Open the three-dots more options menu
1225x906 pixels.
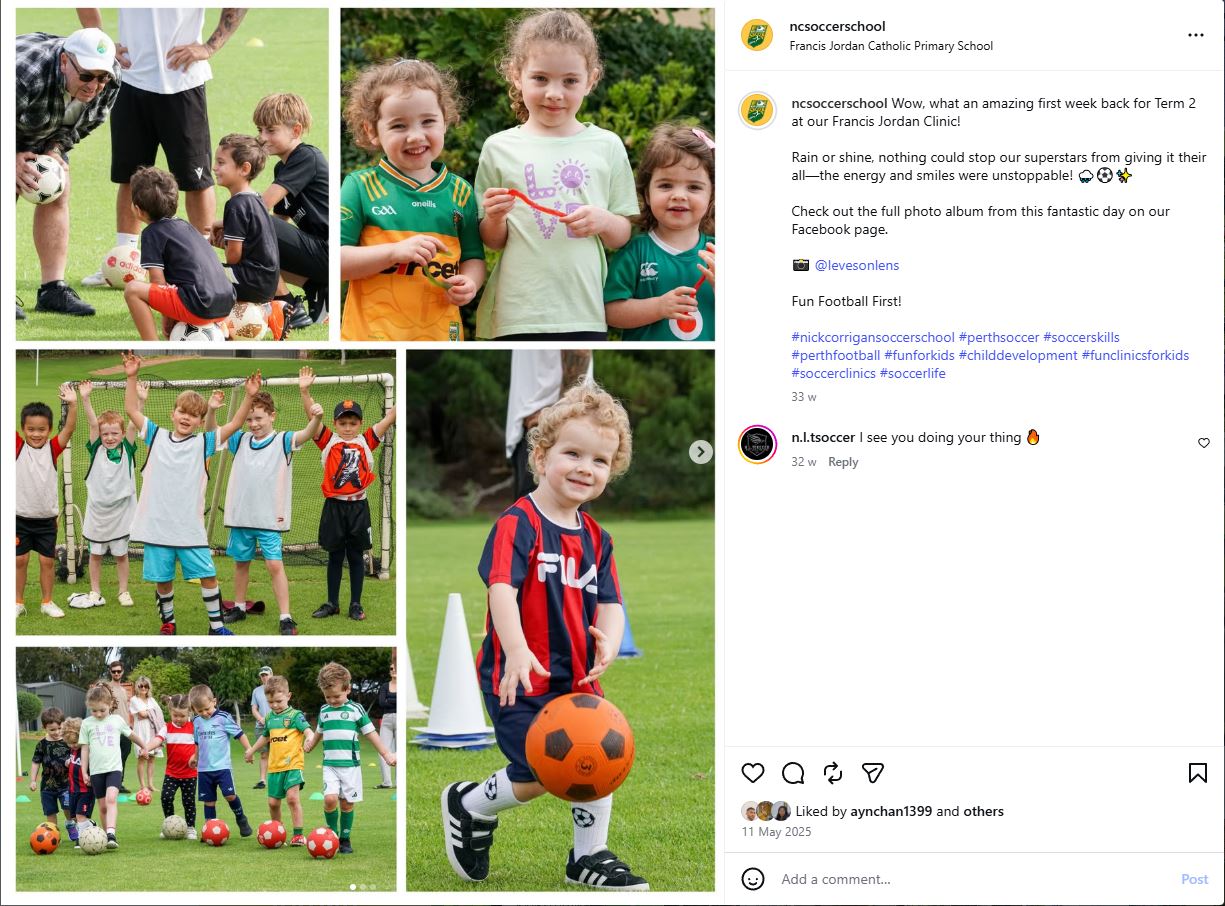[x=1196, y=35]
